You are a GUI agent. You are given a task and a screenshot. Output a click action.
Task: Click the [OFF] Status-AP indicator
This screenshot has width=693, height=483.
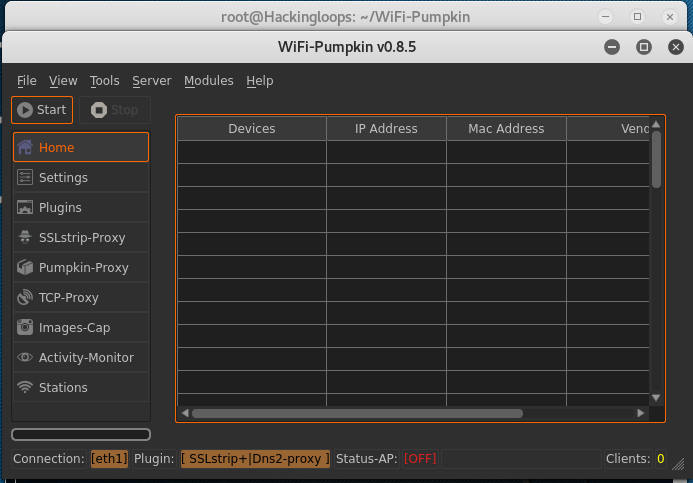420,459
